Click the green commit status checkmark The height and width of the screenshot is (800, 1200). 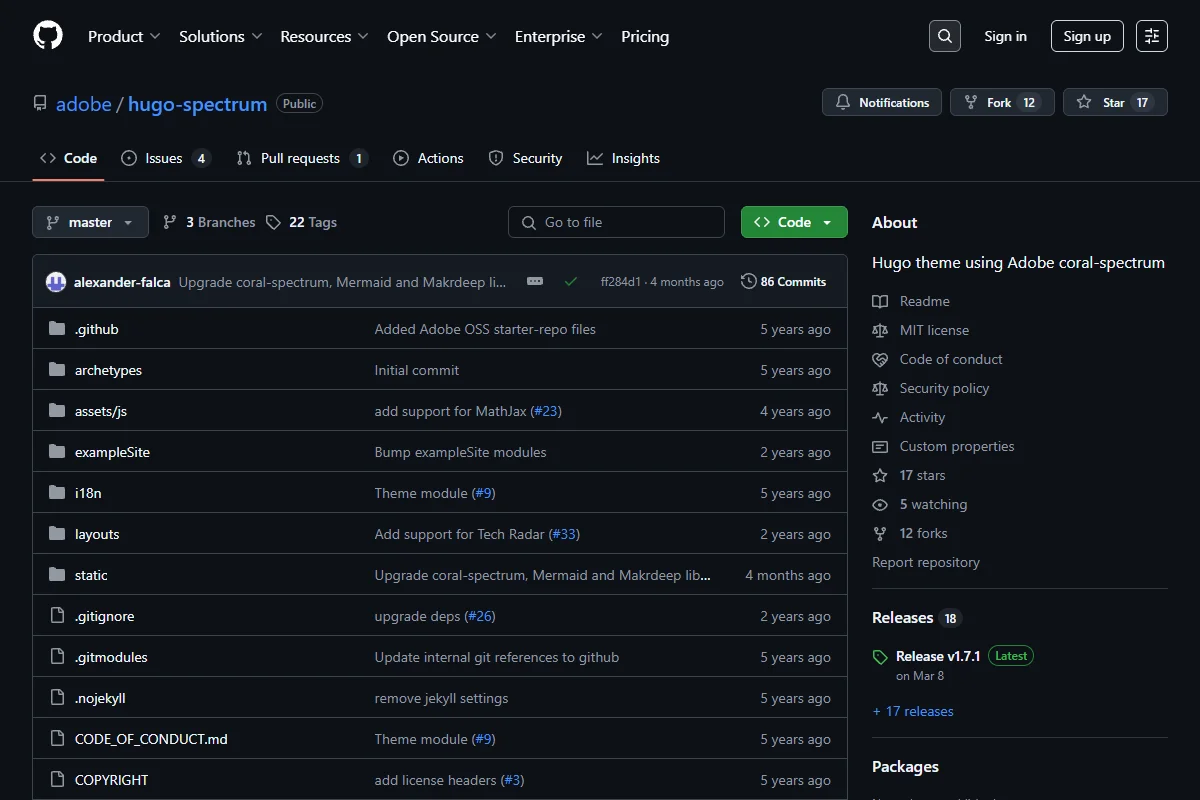tap(571, 282)
